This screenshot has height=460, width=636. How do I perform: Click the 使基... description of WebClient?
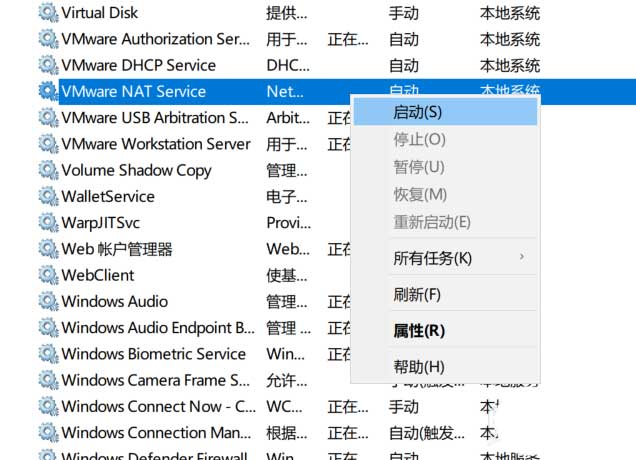287,275
